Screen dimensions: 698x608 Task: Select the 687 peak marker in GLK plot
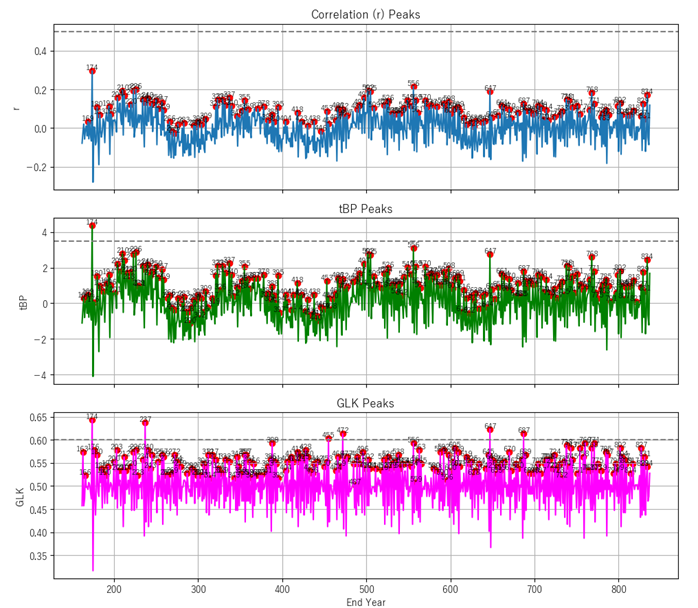(x=524, y=434)
